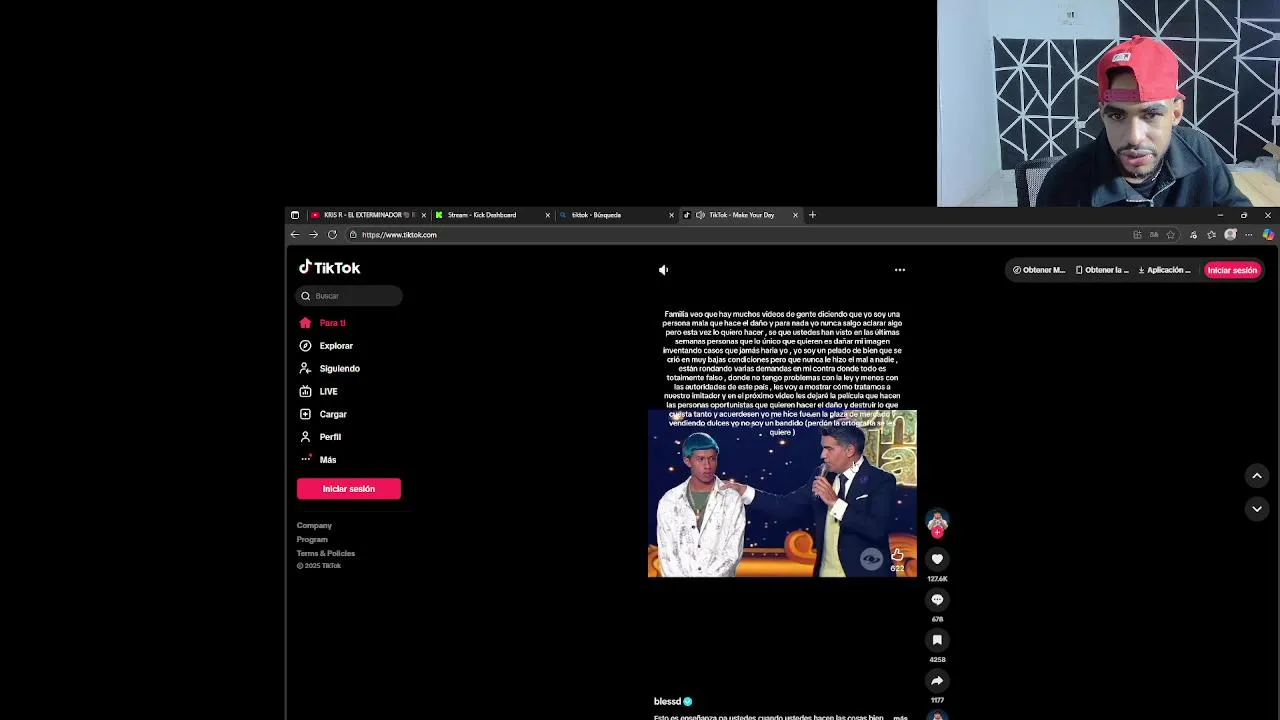
Task: Open a new browser tab
Action: pos(812,215)
